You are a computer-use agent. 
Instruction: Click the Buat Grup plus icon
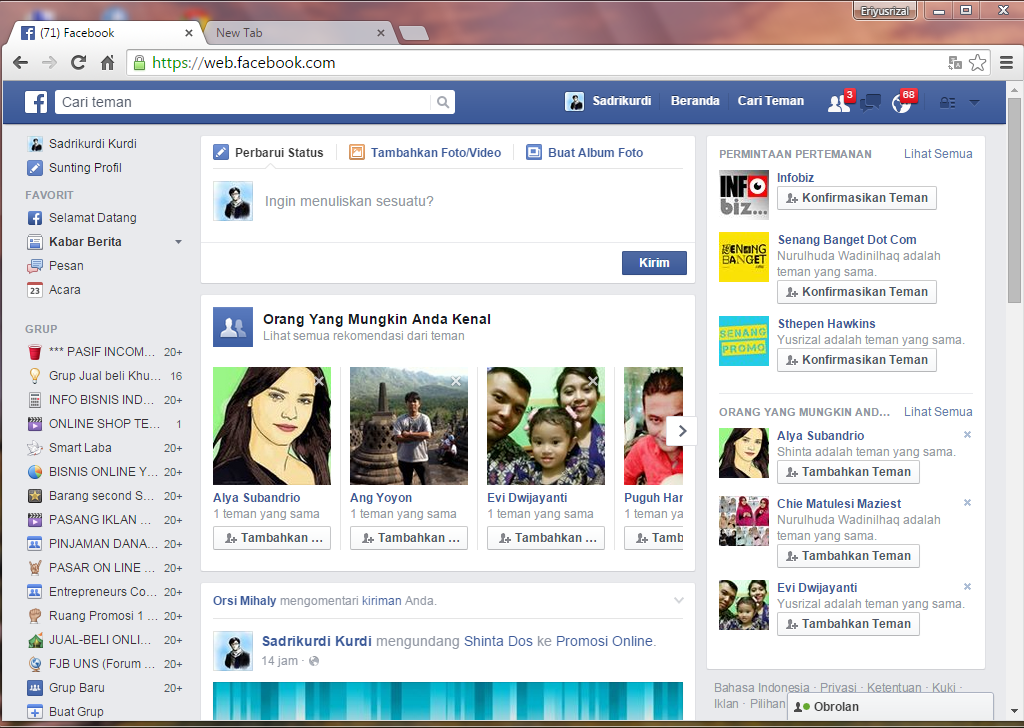pos(35,712)
